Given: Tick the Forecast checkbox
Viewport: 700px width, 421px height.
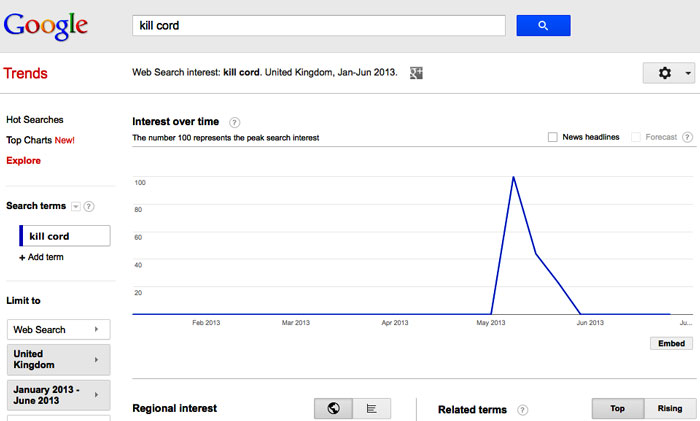Looking at the screenshot, I should [636, 137].
